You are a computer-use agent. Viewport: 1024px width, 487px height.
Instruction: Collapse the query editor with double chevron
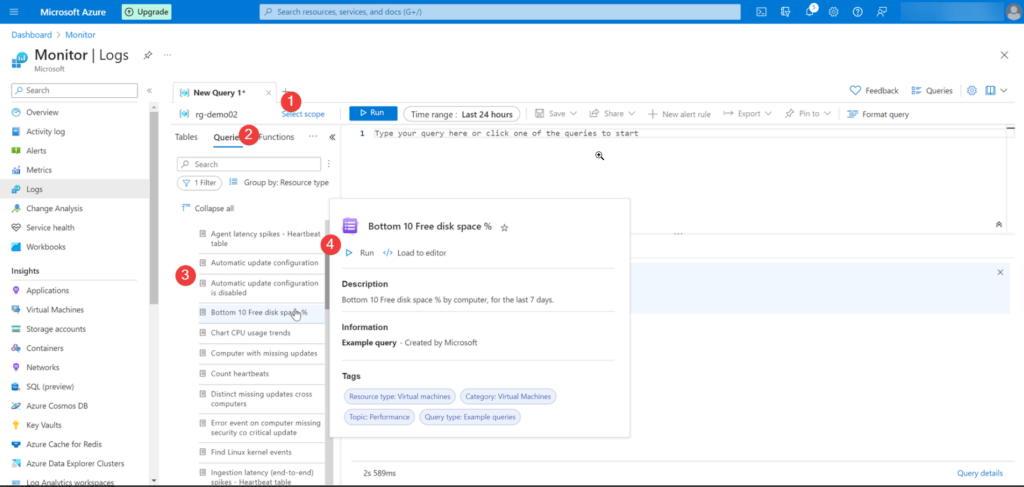point(999,224)
